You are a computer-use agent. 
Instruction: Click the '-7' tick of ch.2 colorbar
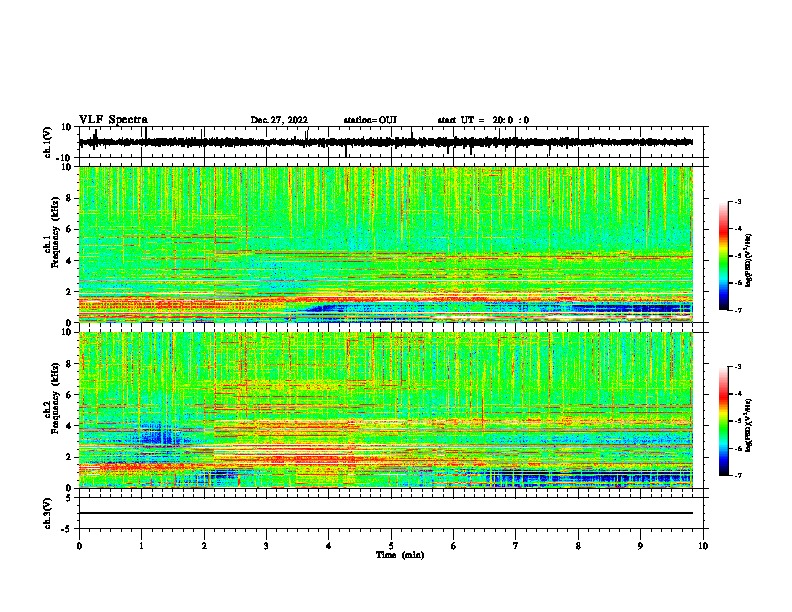(737, 475)
